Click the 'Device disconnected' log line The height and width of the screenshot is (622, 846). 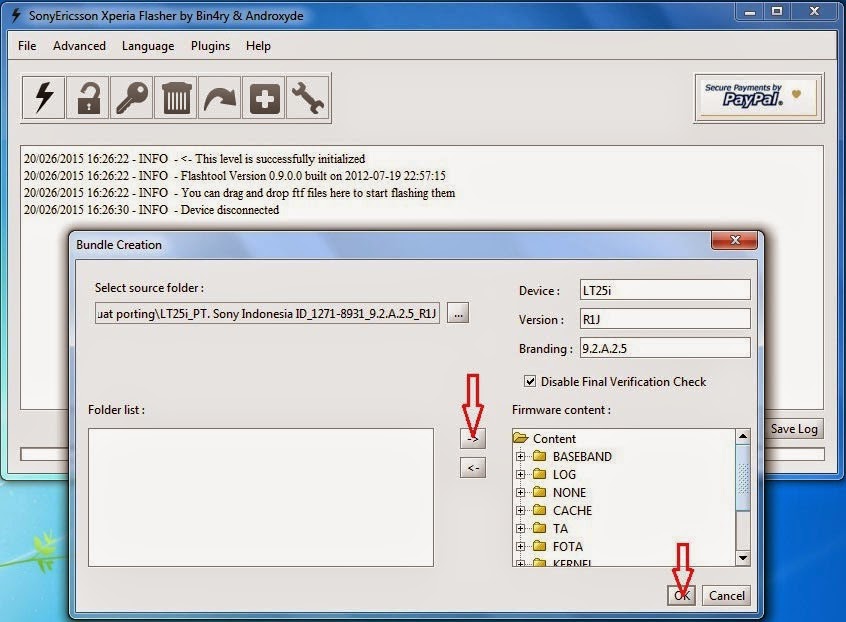(151, 210)
